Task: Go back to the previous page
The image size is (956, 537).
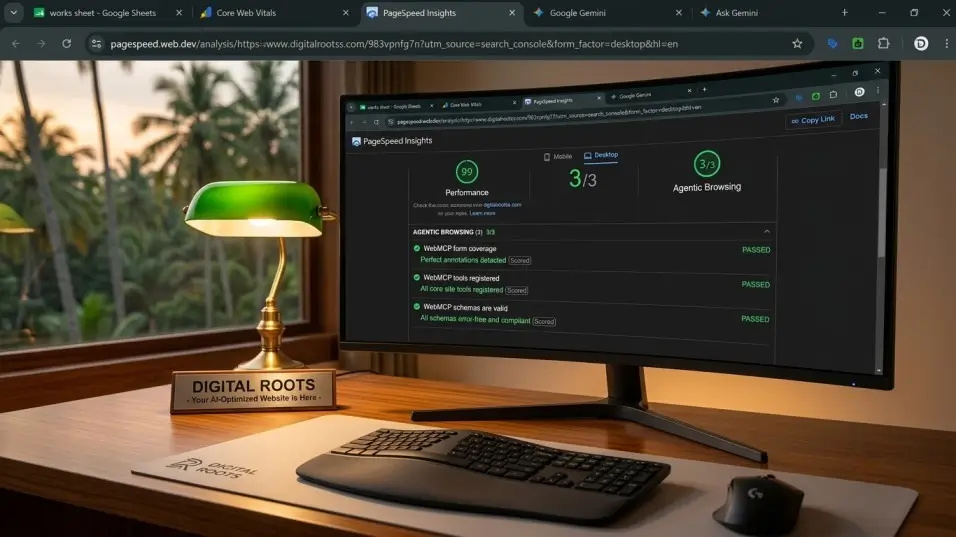Action: [16, 44]
